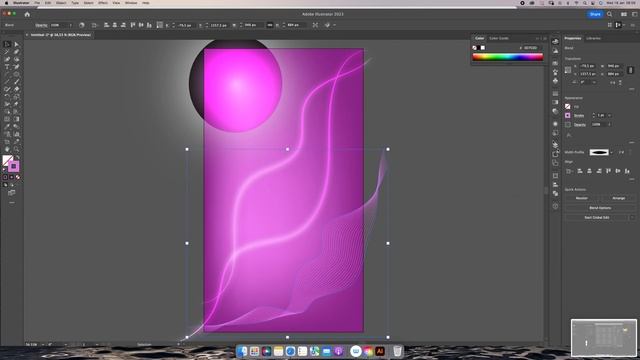The height and width of the screenshot is (360, 640).
Task: Click the Arrange quick action button
Action: (x=618, y=198)
